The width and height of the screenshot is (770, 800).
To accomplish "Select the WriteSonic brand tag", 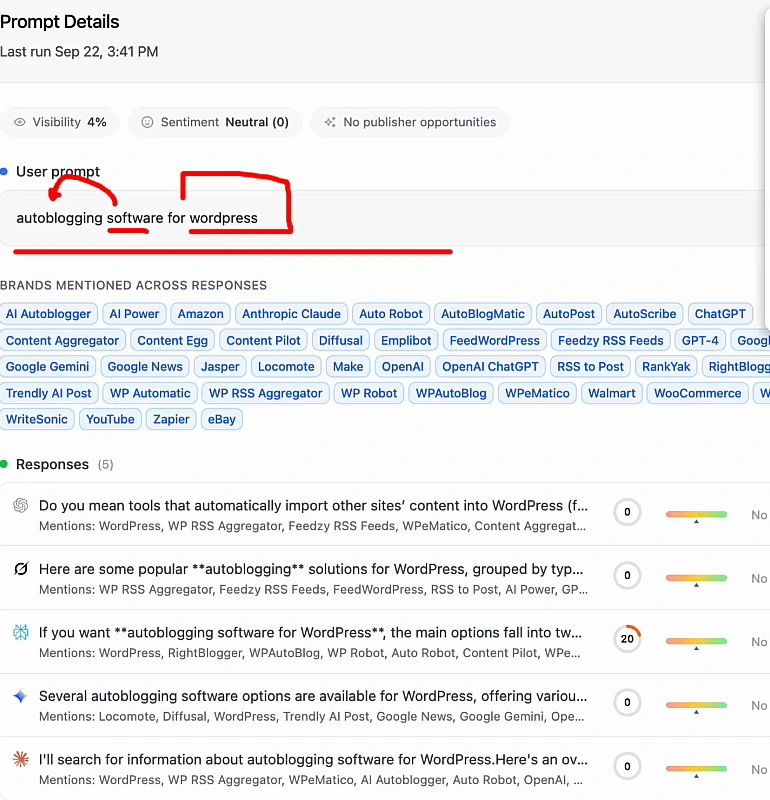I will (37, 419).
